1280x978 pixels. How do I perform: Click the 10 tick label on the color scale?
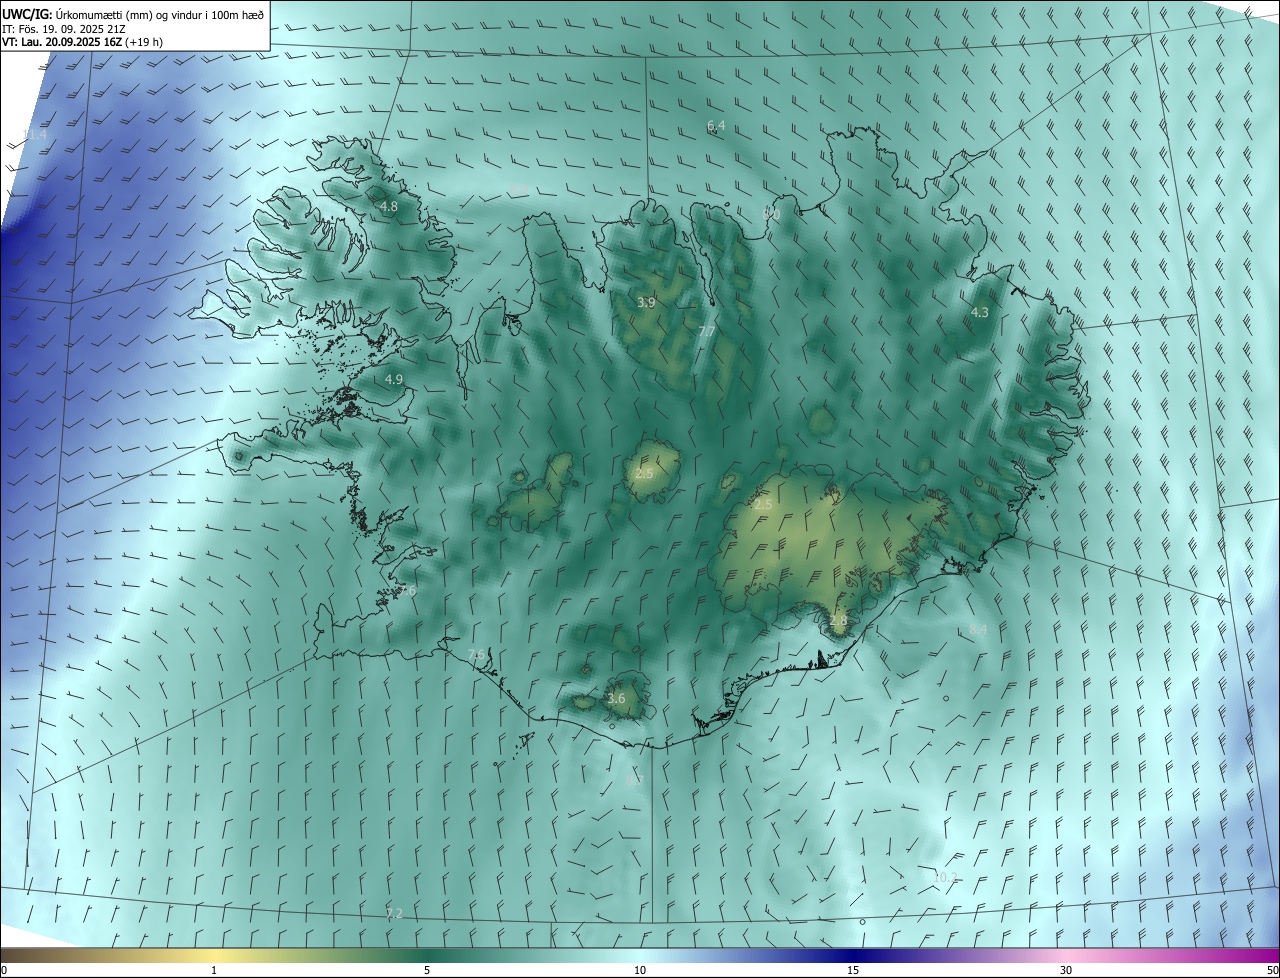(640, 970)
